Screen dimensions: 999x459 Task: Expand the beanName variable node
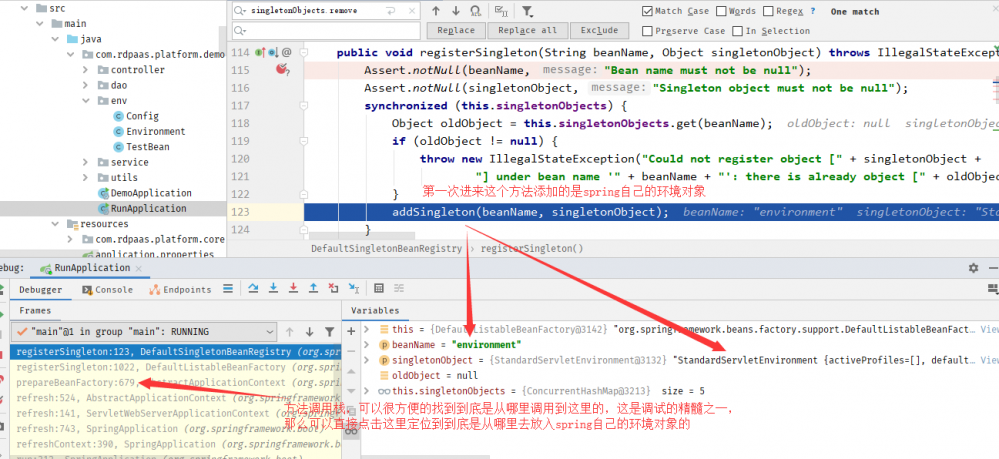pos(366,345)
